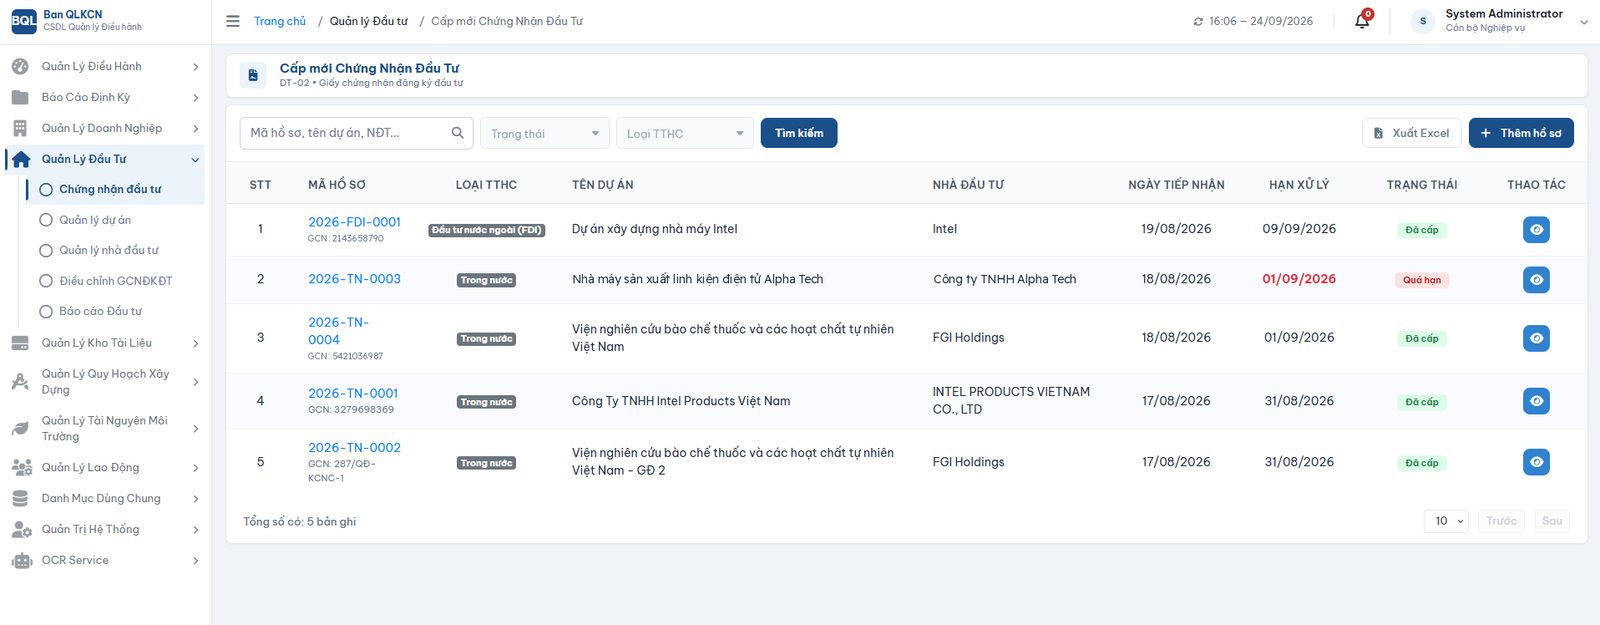Select the Quản lý dự án radio item

click(46, 220)
